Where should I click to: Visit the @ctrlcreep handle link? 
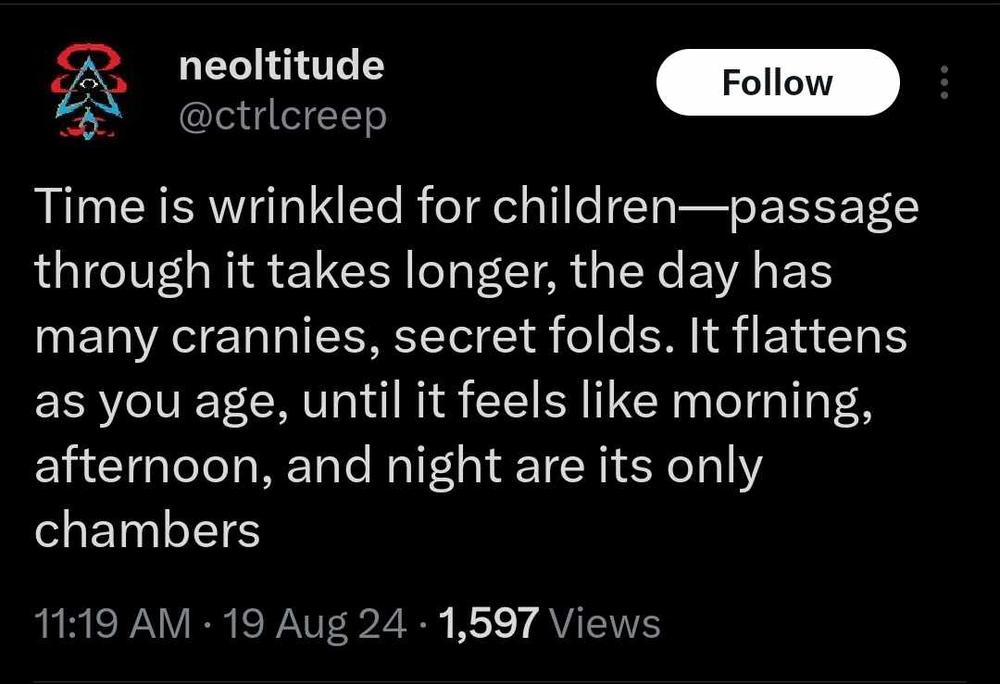click(283, 117)
